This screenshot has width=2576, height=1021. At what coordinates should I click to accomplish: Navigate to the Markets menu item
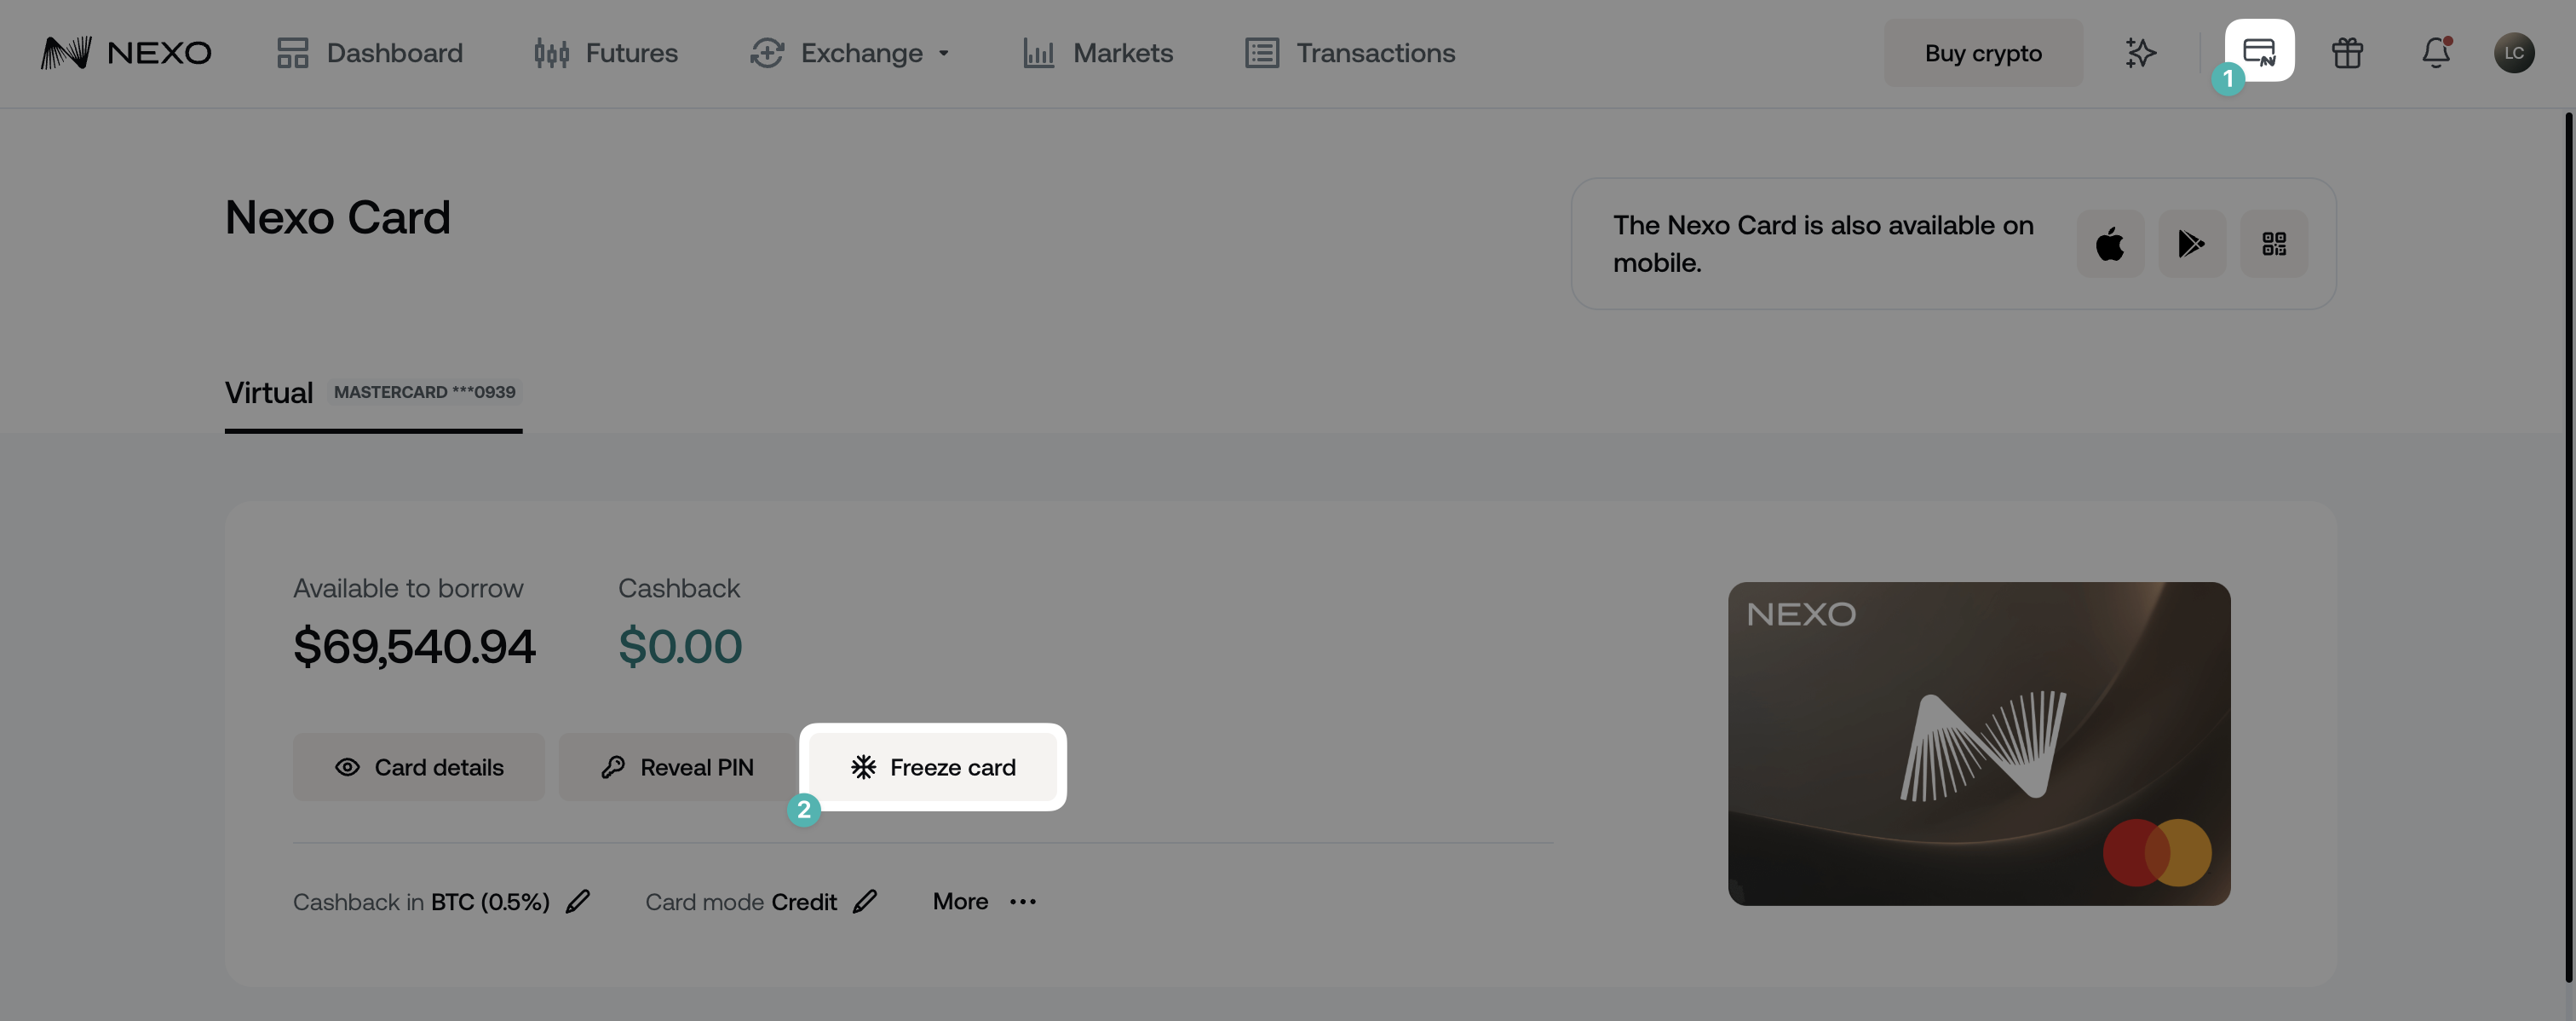click(1098, 53)
